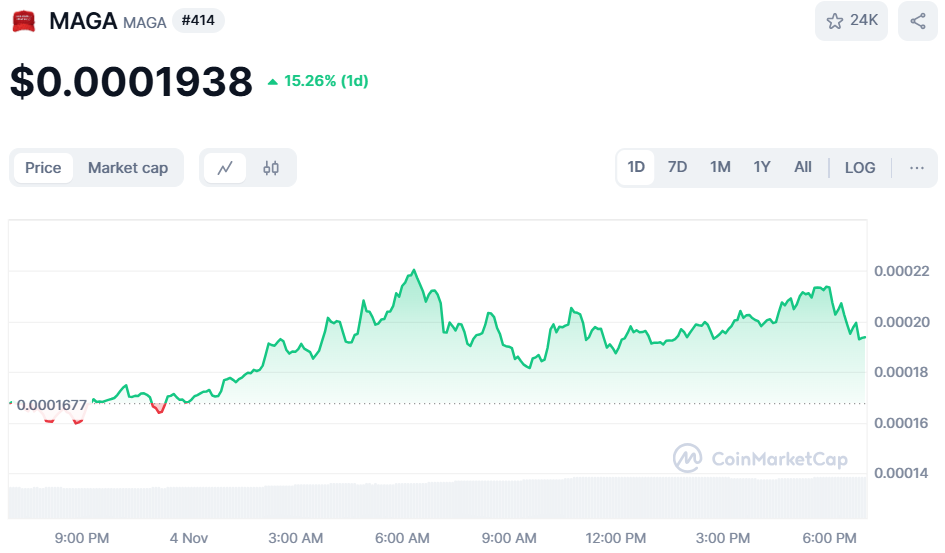Screen dimensions: 945x553
Task: Select the 1M time range tab
Action: click(x=720, y=168)
